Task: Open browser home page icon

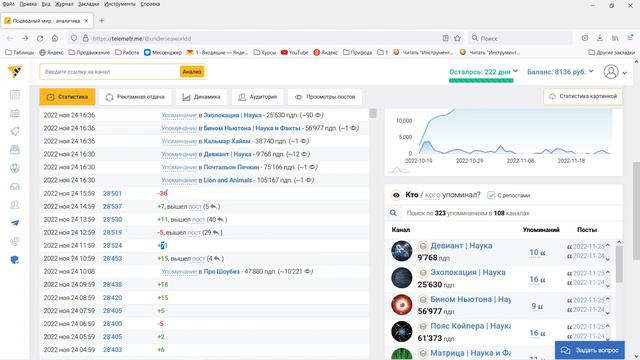Action: (x=55, y=38)
